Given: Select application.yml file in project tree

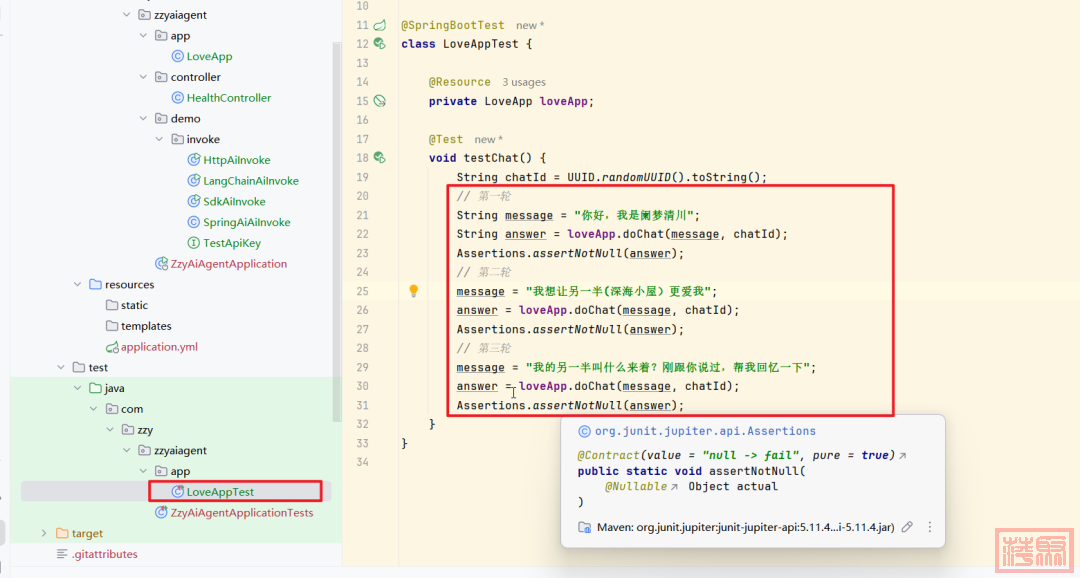Looking at the screenshot, I should point(159,347).
